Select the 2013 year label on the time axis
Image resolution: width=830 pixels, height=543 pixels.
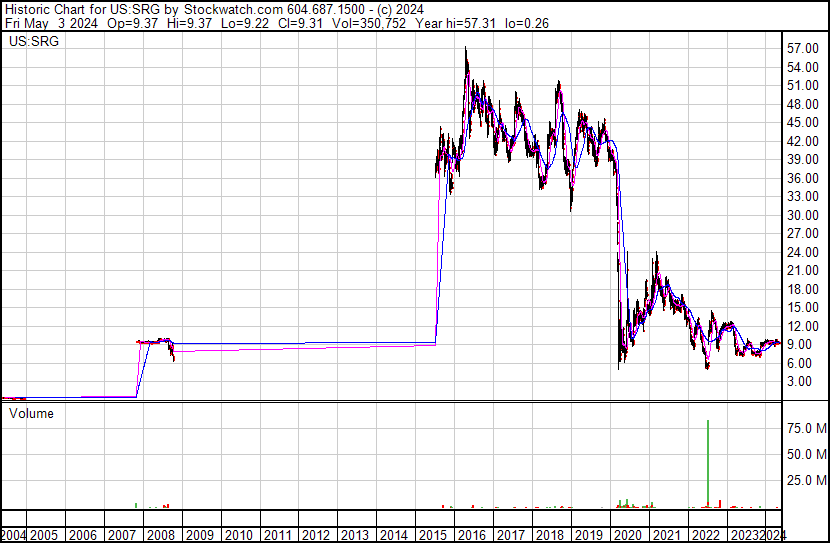point(355,535)
